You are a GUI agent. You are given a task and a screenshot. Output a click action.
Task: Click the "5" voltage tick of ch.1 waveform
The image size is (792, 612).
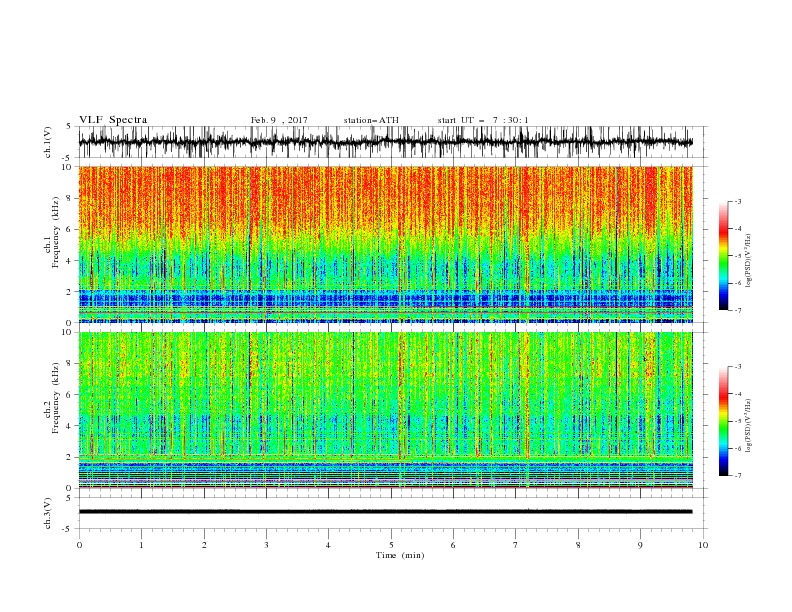(x=69, y=126)
